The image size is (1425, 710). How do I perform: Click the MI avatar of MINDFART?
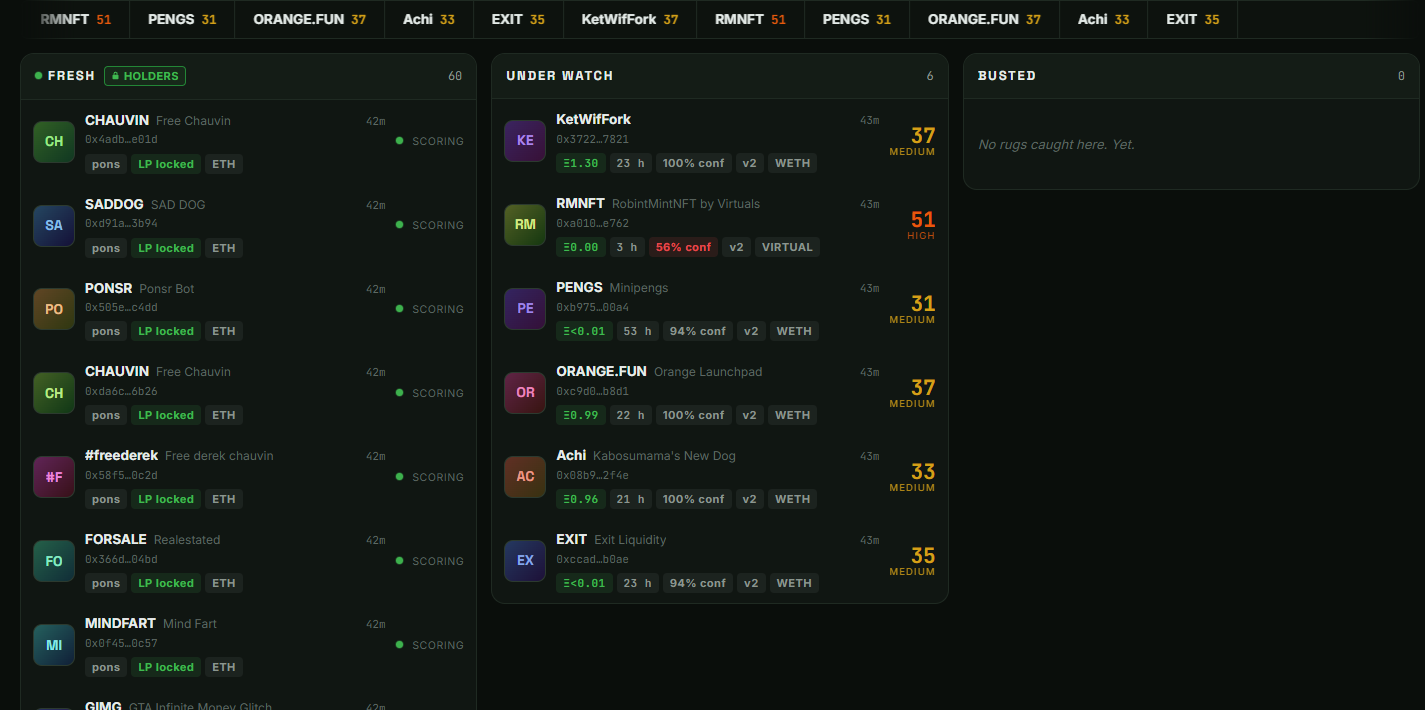54,645
